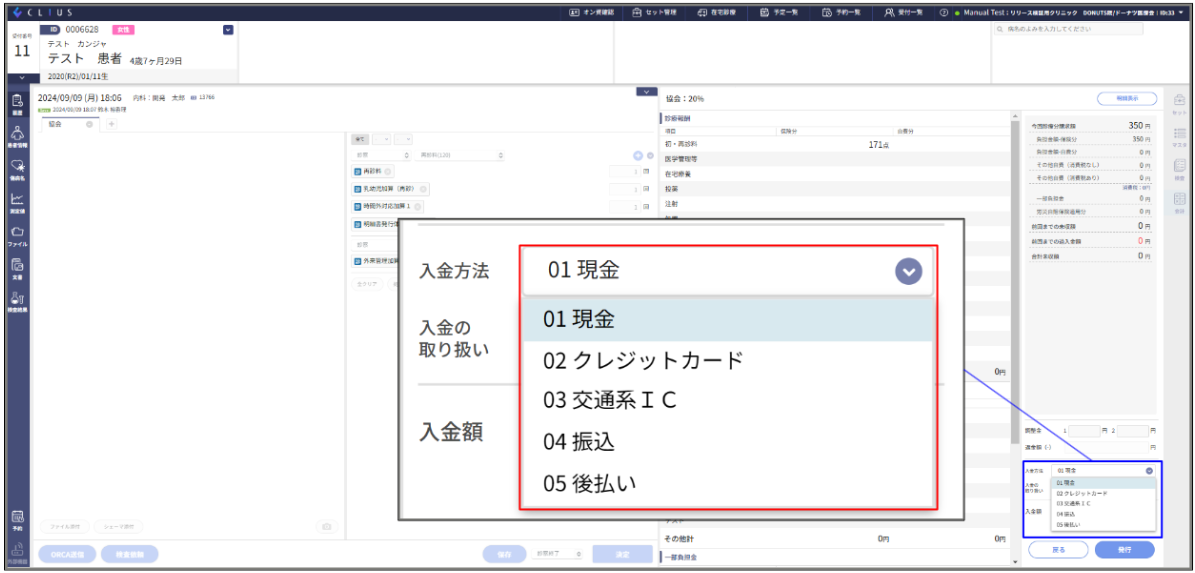Image resolution: width=1195 pixels, height=573 pixels.
Task: Click the help question mark icon
Action: pos(944,12)
